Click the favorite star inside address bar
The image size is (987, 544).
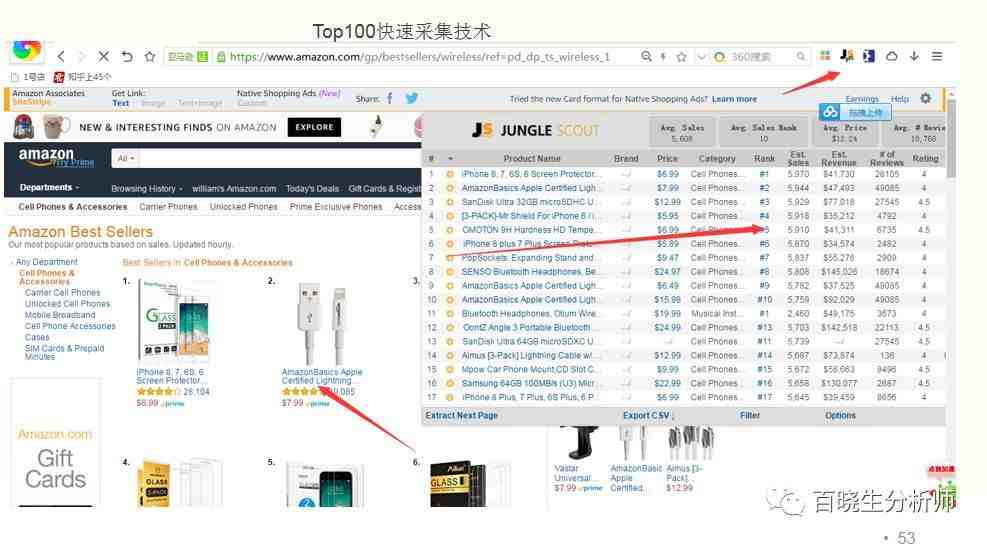tap(681, 57)
